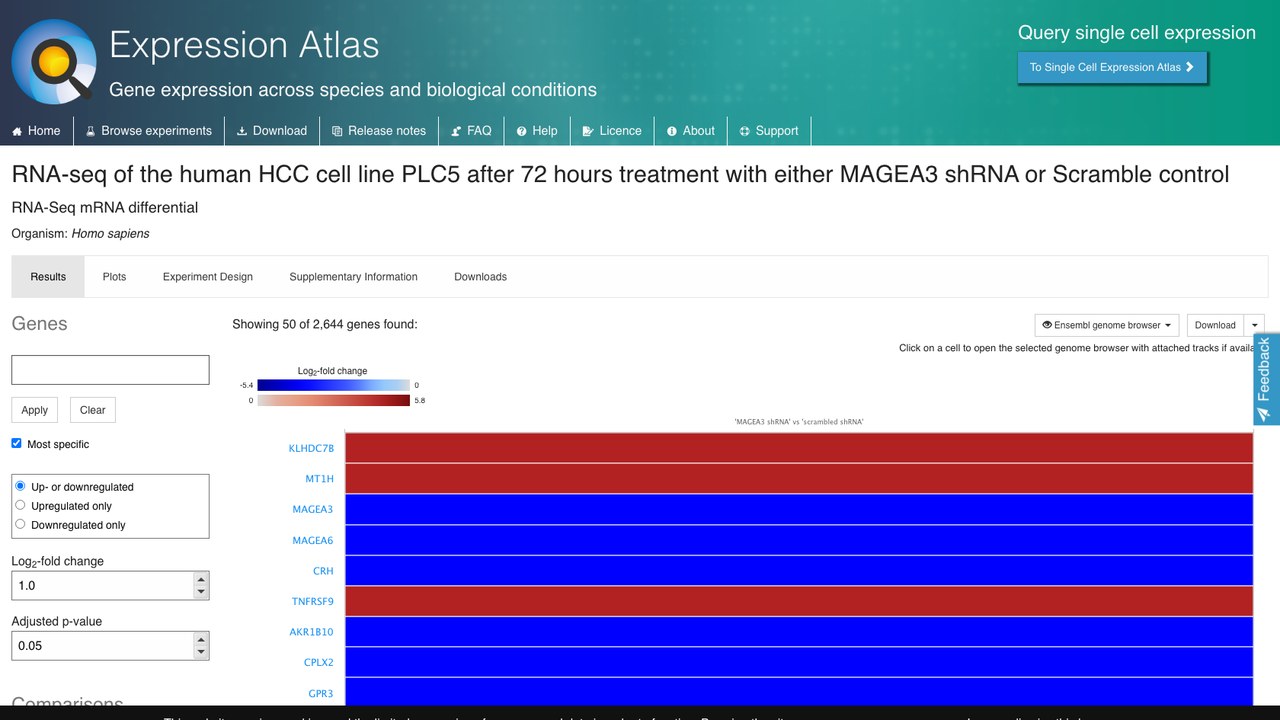Select the Results tab
The image size is (1280, 720).
[48, 277]
